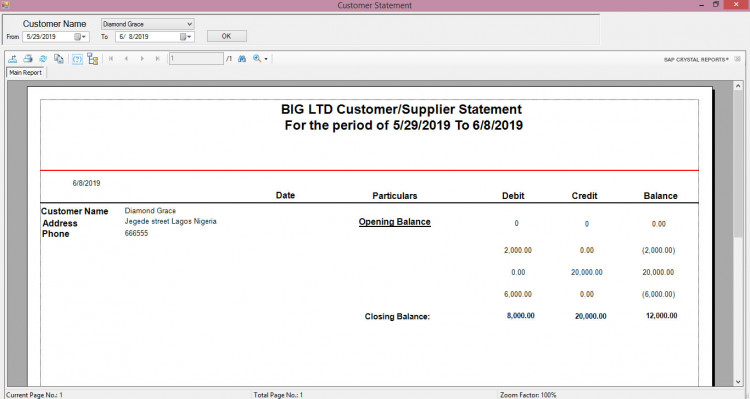The image size is (750, 399).
Task: Select the Main Report tab
Action: point(26,73)
